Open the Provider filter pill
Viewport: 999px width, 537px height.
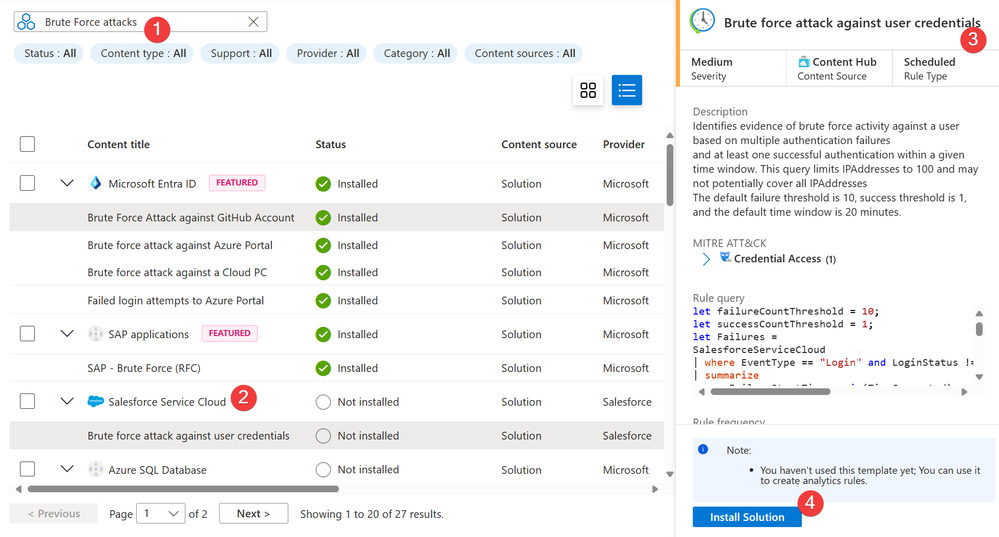point(327,54)
